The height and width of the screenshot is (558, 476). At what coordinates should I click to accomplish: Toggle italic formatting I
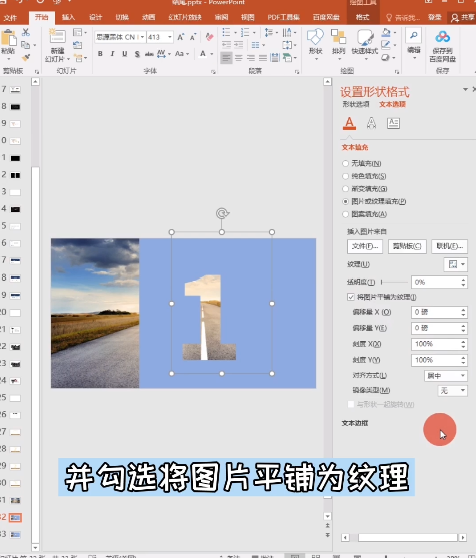click(x=112, y=54)
